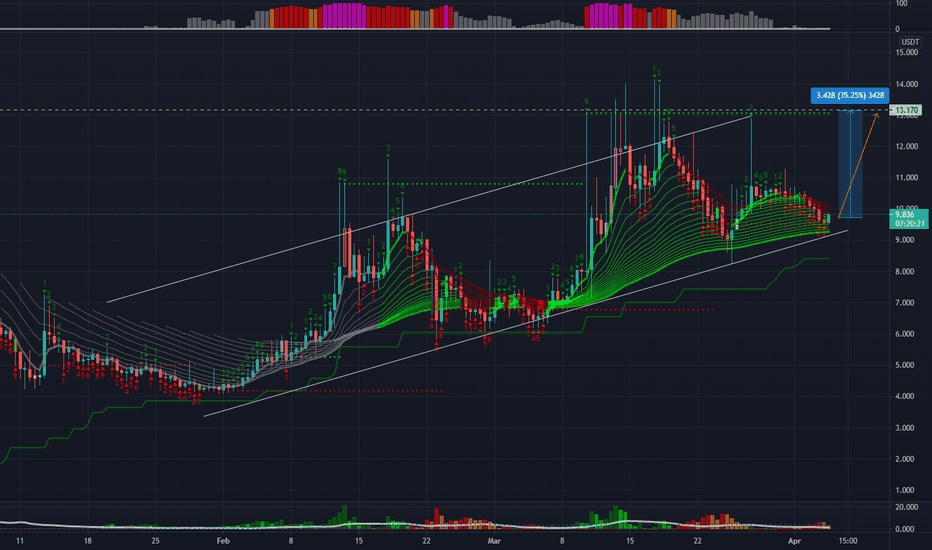This screenshot has width=932, height=550.
Task: Click the 15.000 price scale label
Action: [x=907, y=53]
